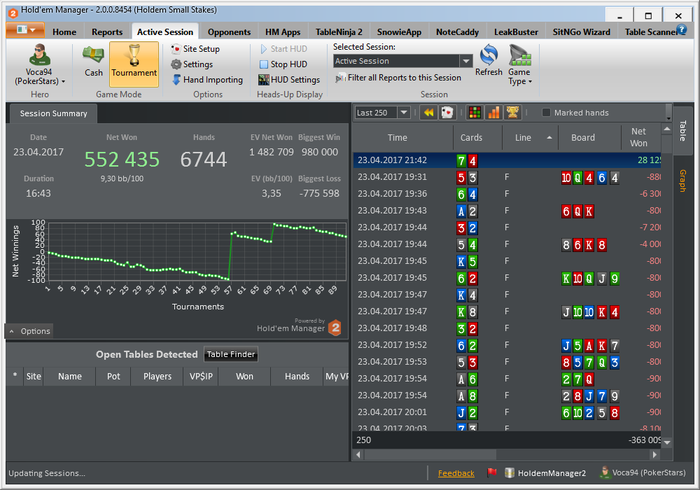Screen dimensions: 700x490
Task: Sort open tables by Name column
Action: click(70, 376)
